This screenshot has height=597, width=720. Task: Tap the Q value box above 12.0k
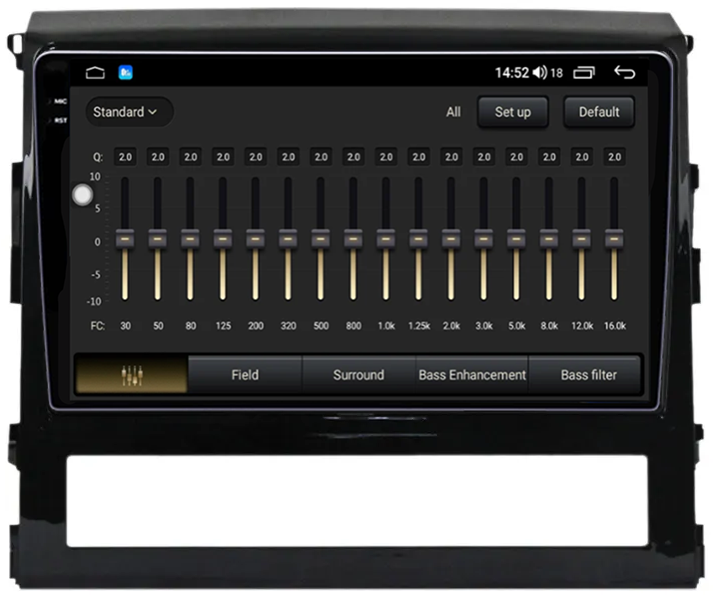click(x=581, y=157)
